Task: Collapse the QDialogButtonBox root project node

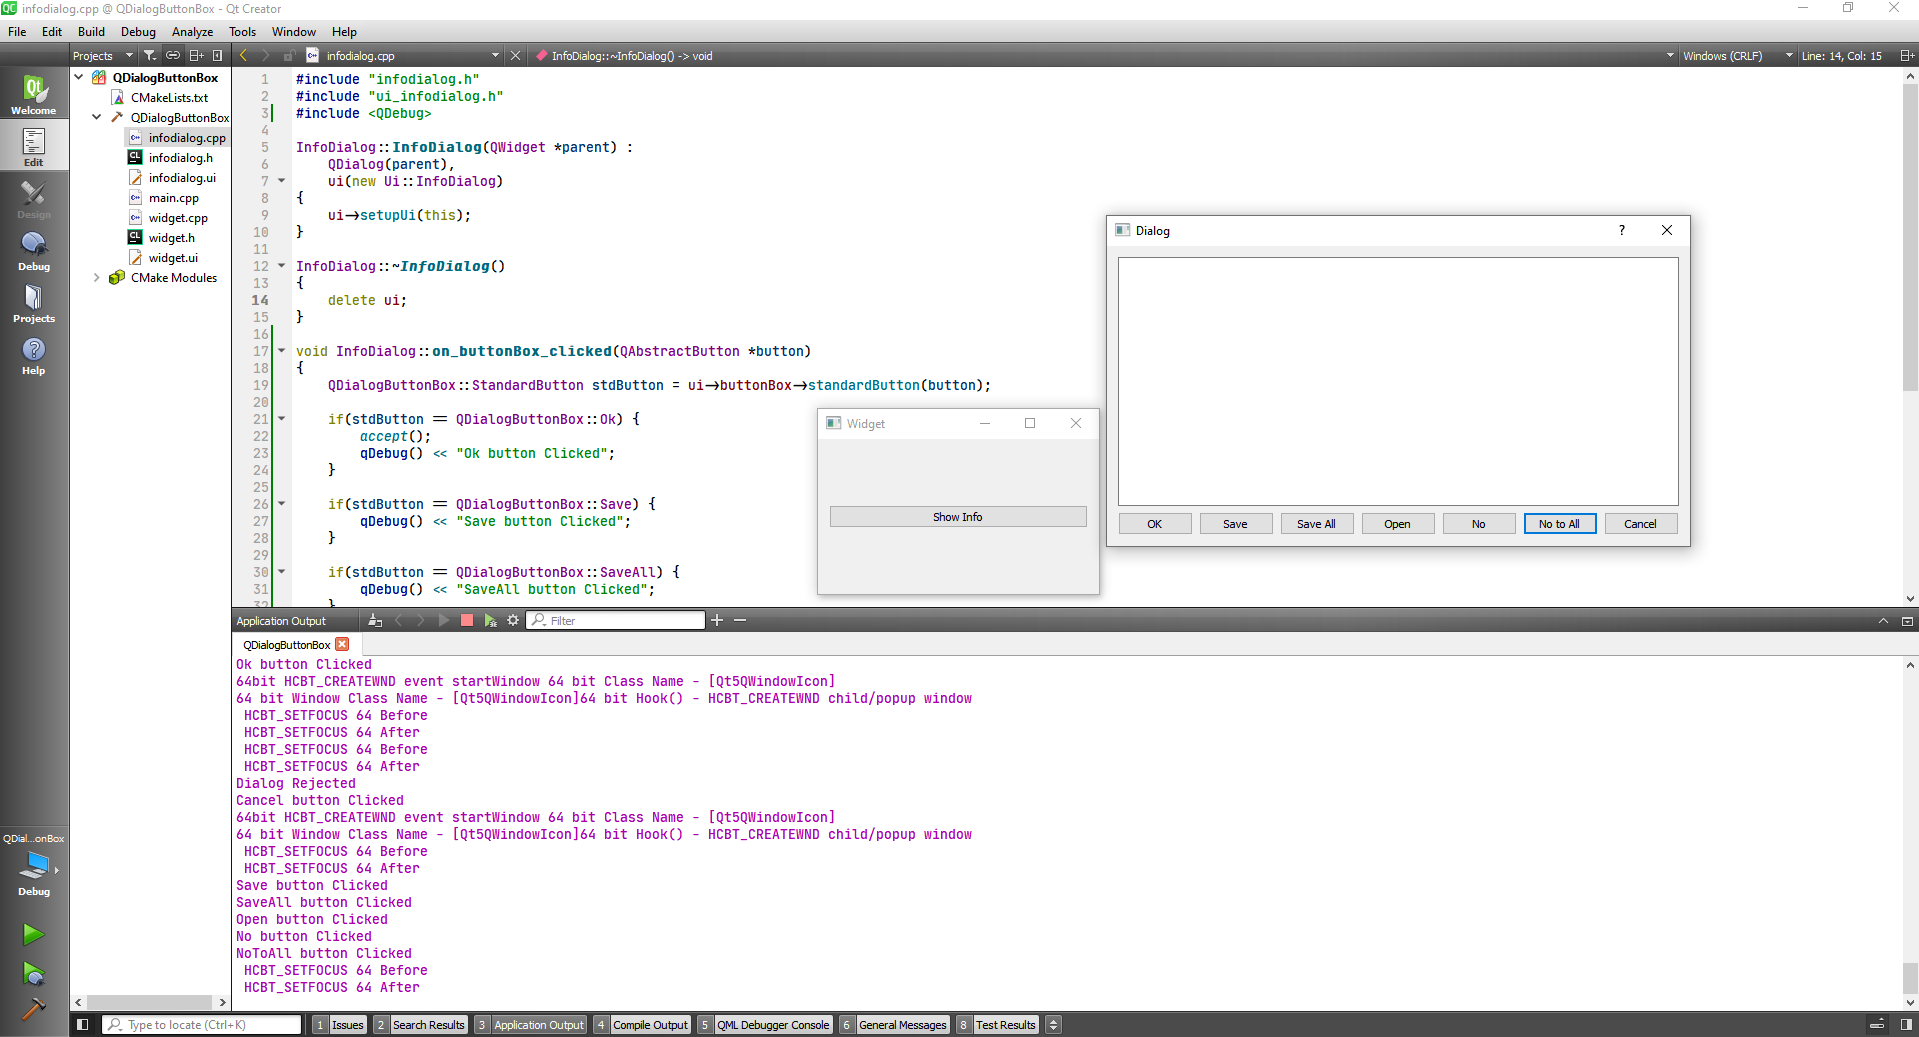Action: [79, 77]
